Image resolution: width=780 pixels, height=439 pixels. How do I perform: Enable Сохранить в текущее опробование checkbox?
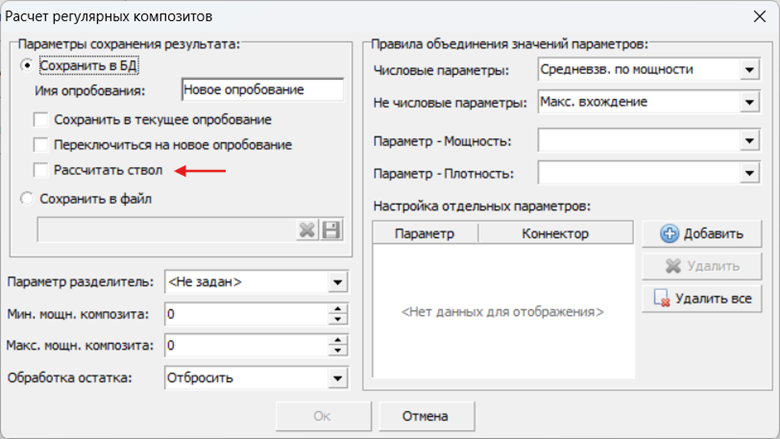pos(42,119)
